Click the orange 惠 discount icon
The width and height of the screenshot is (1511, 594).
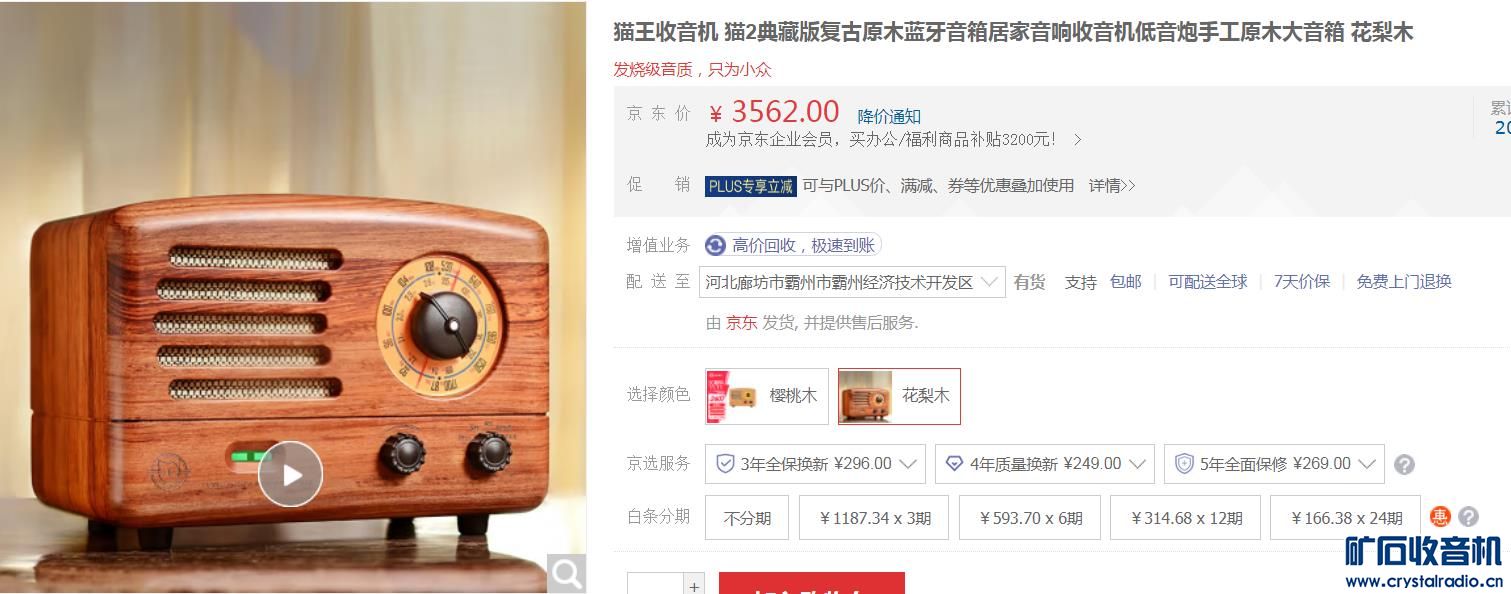point(1440,517)
